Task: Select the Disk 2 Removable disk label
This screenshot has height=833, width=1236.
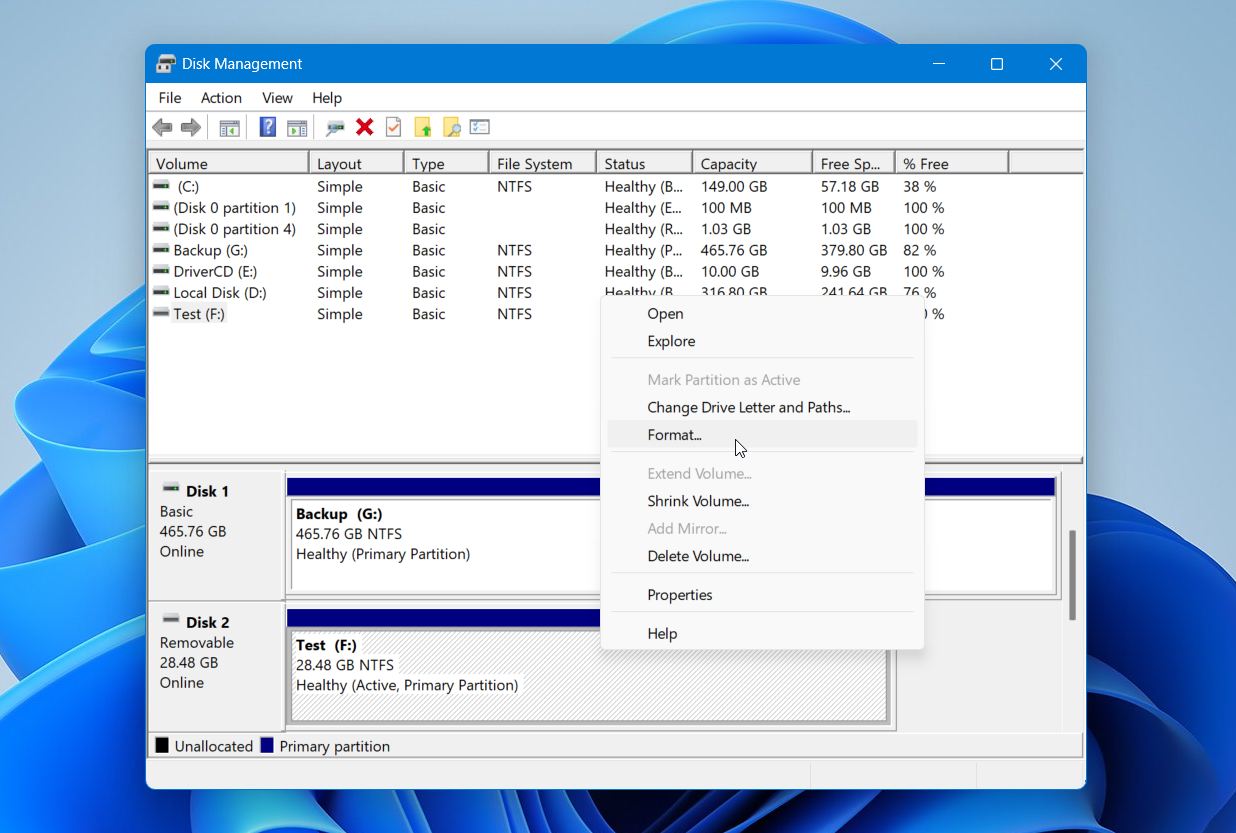Action: tap(216, 665)
